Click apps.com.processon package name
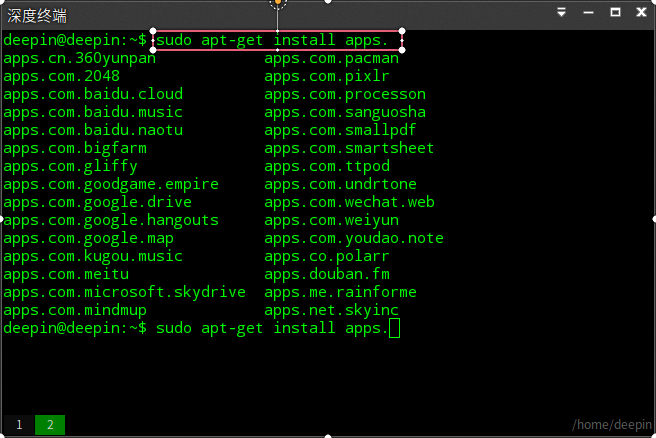Image resolution: width=656 pixels, height=438 pixels. coord(345,94)
